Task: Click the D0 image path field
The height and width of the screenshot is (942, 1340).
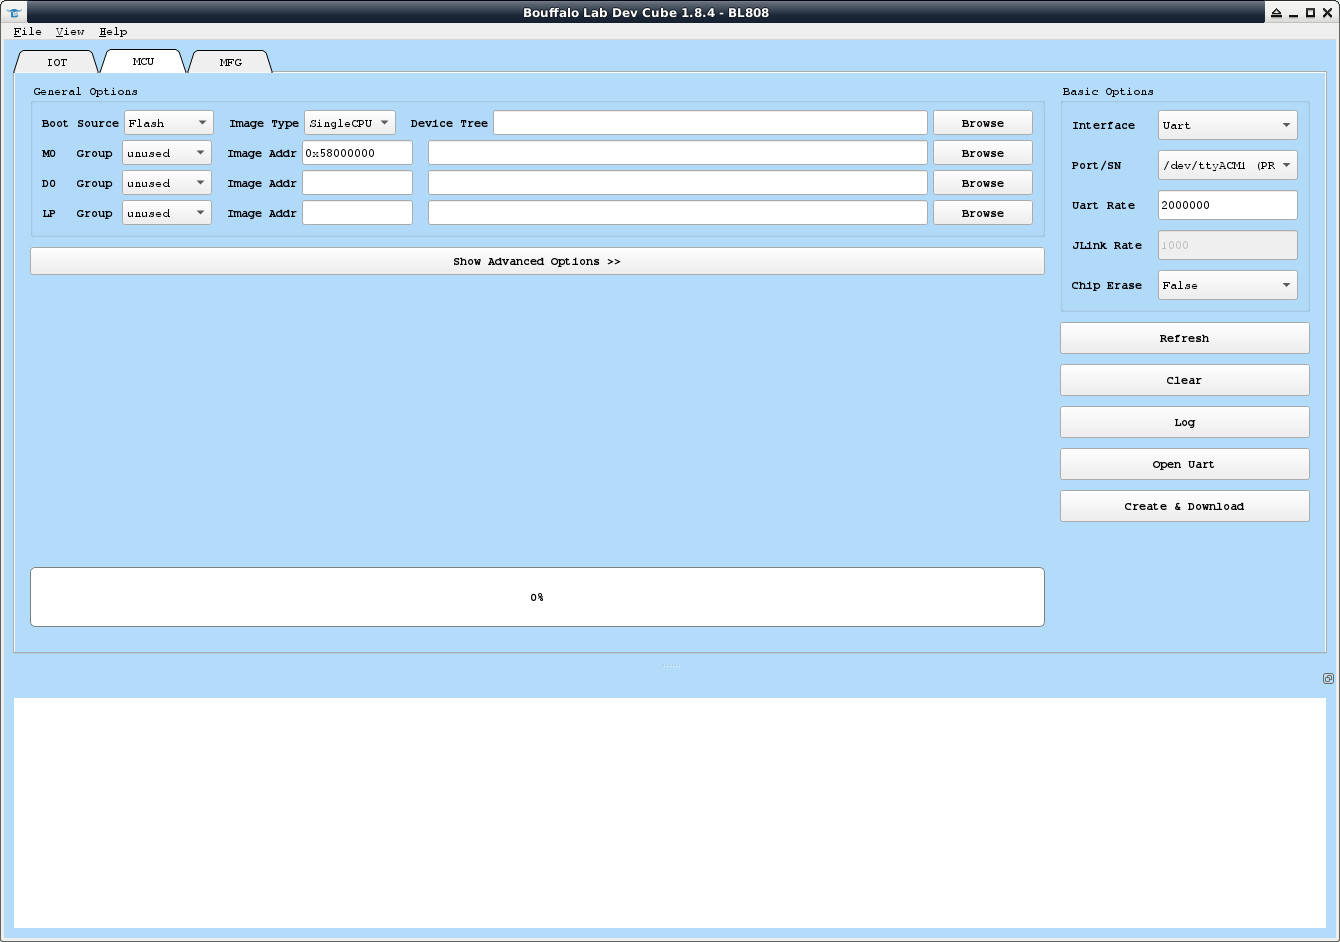Action: tap(677, 183)
